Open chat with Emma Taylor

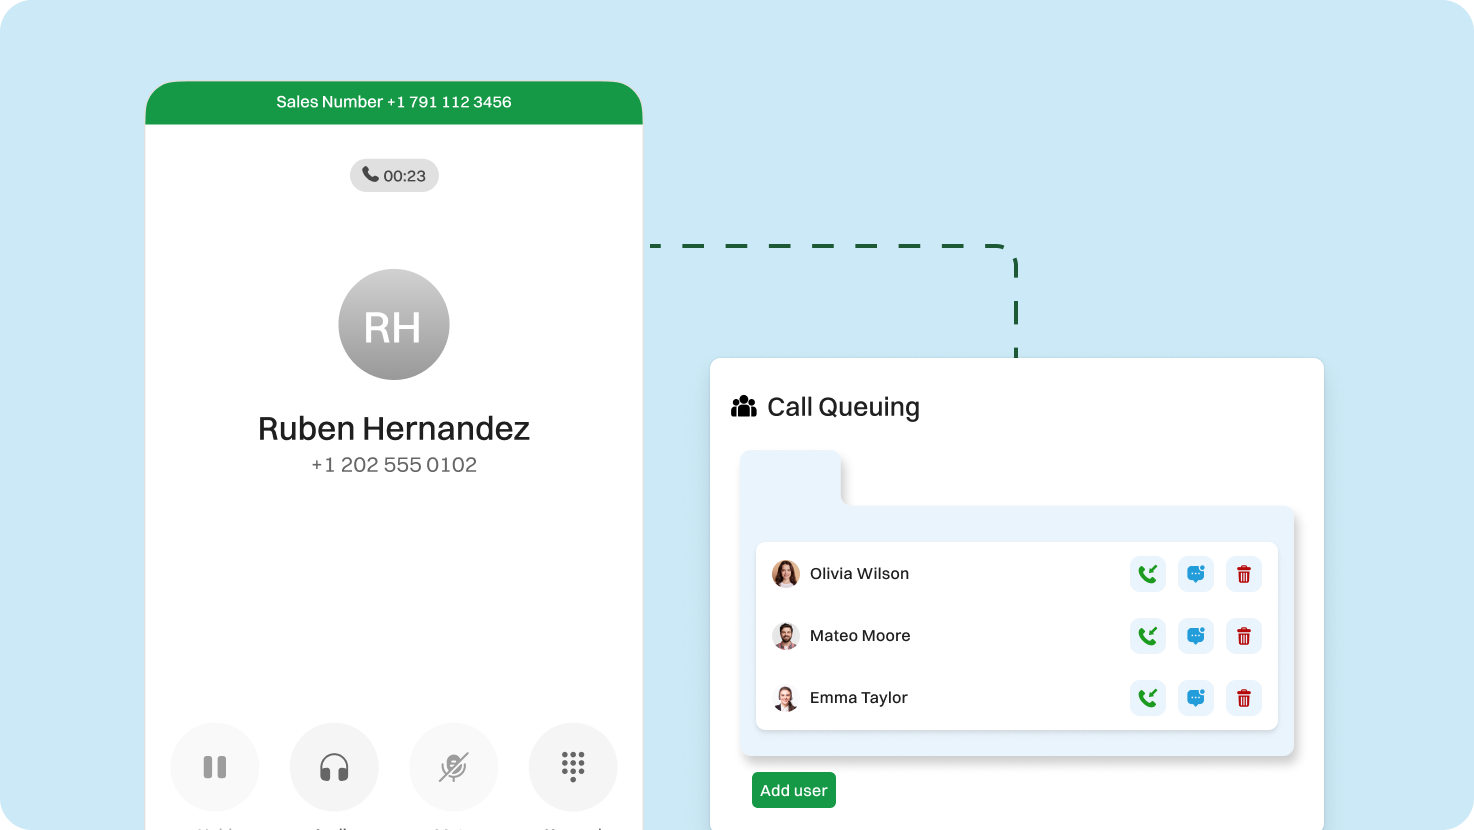(x=1195, y=698)
